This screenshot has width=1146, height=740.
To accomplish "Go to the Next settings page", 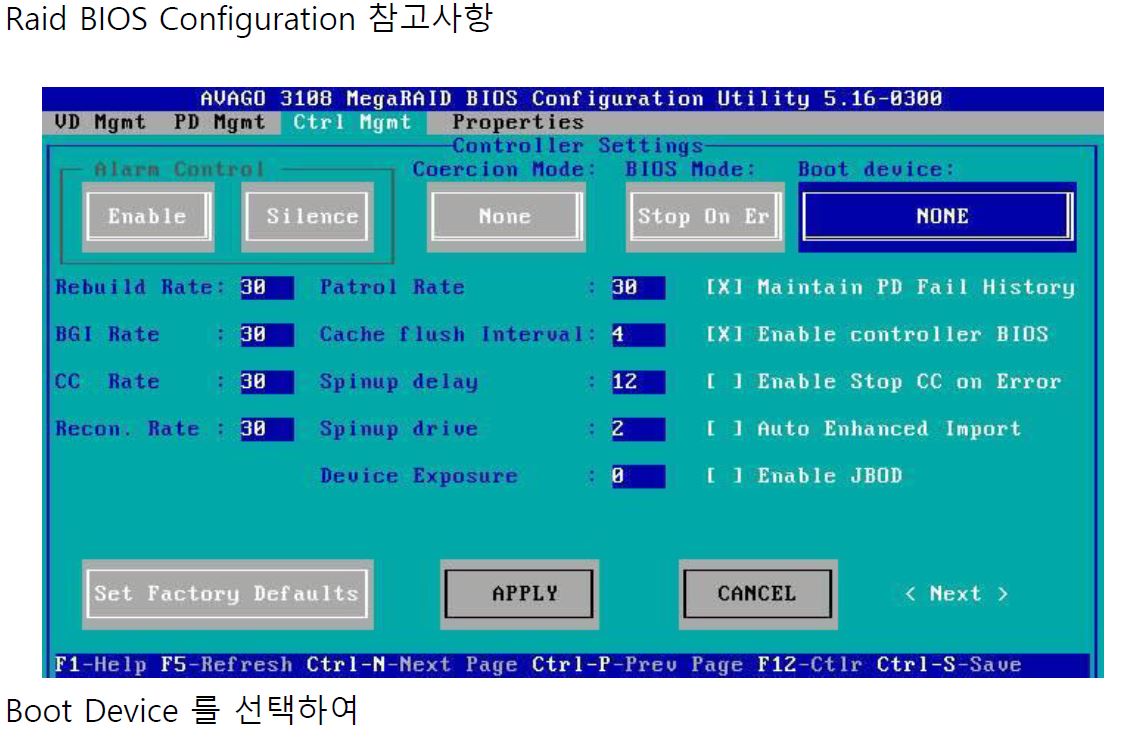I will pos(955,594).
